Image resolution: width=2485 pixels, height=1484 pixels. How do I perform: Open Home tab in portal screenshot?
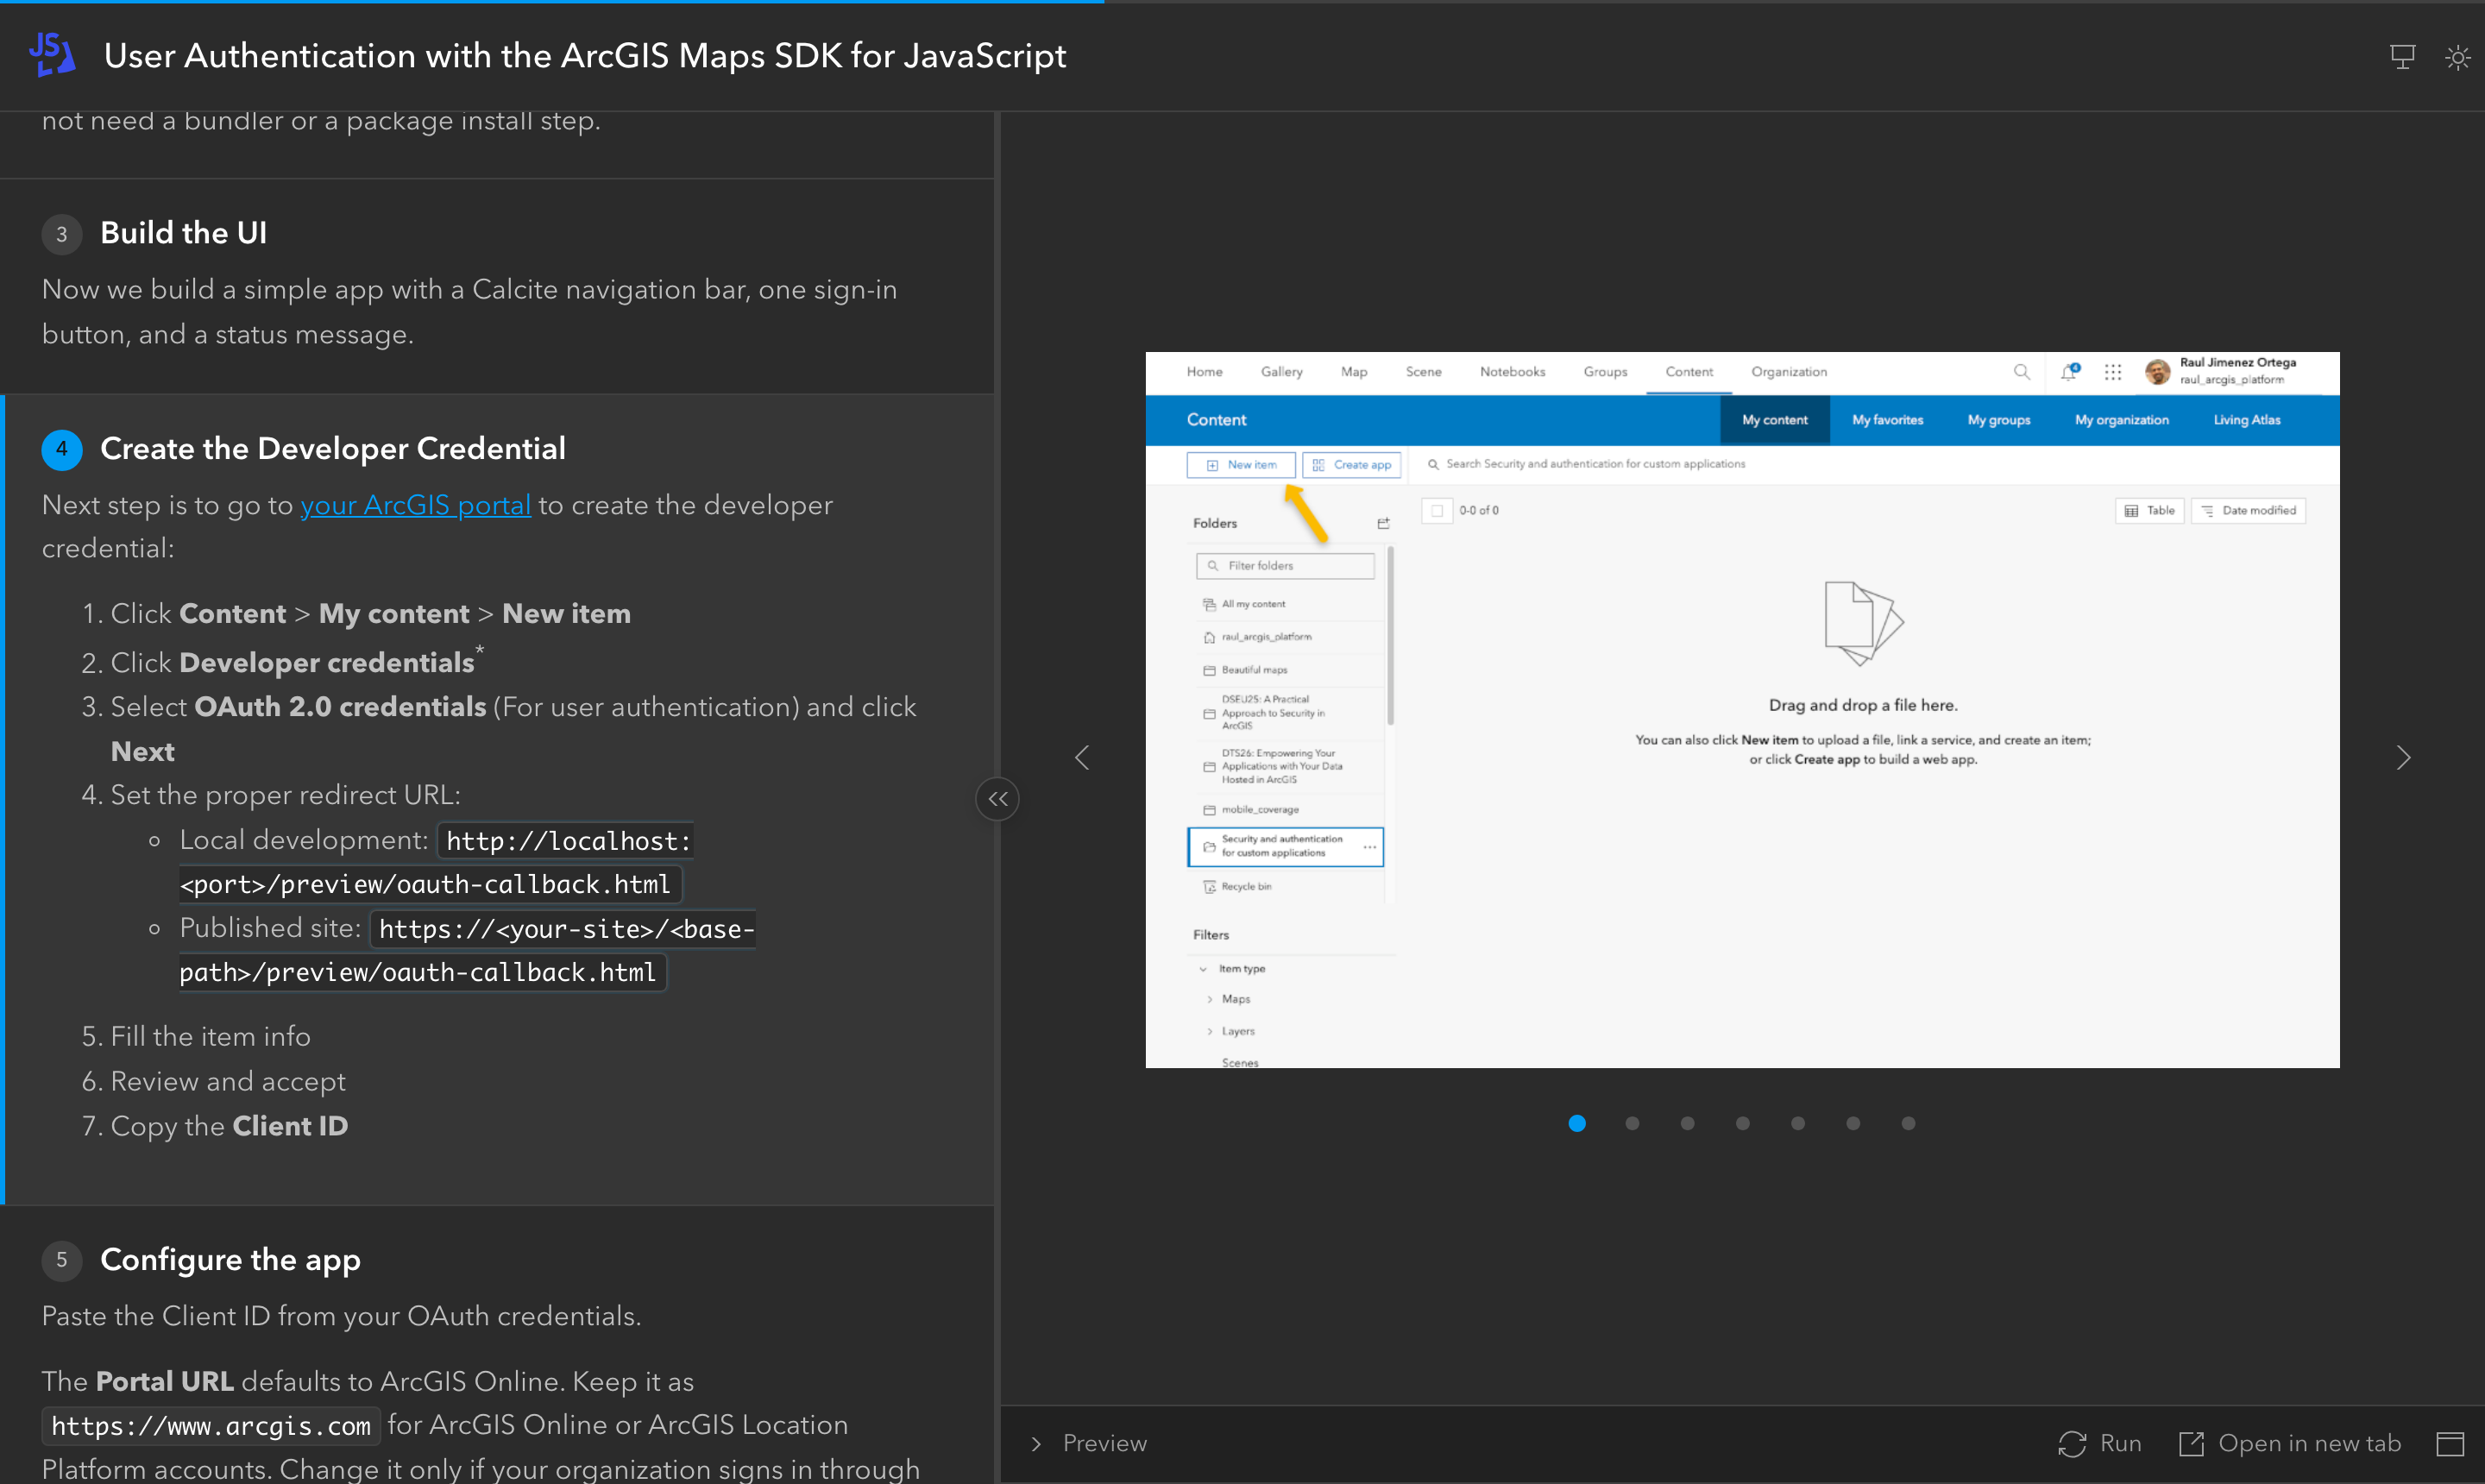1204,372
